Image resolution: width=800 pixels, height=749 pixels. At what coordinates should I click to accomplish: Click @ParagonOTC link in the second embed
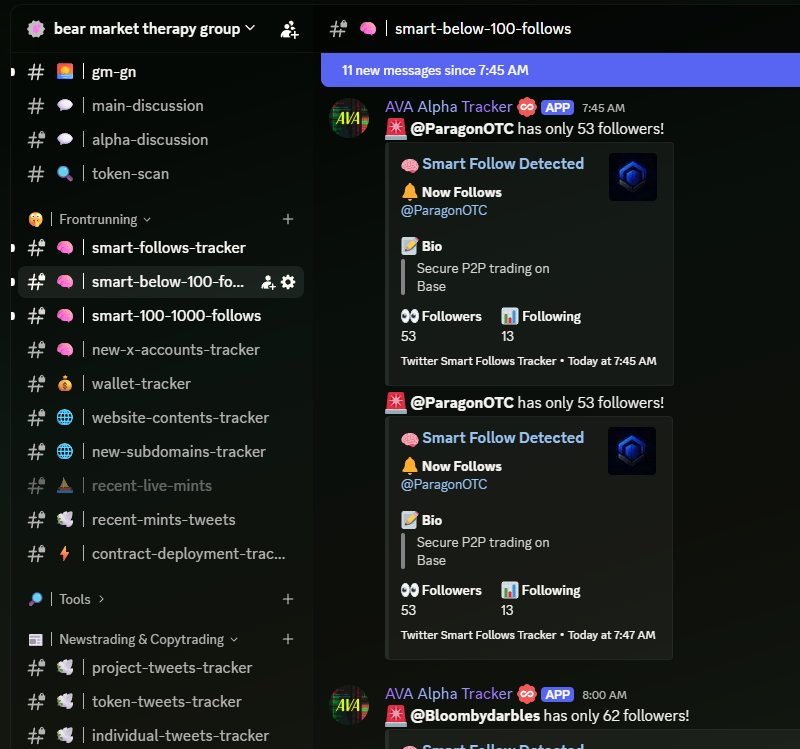(444, 485)
